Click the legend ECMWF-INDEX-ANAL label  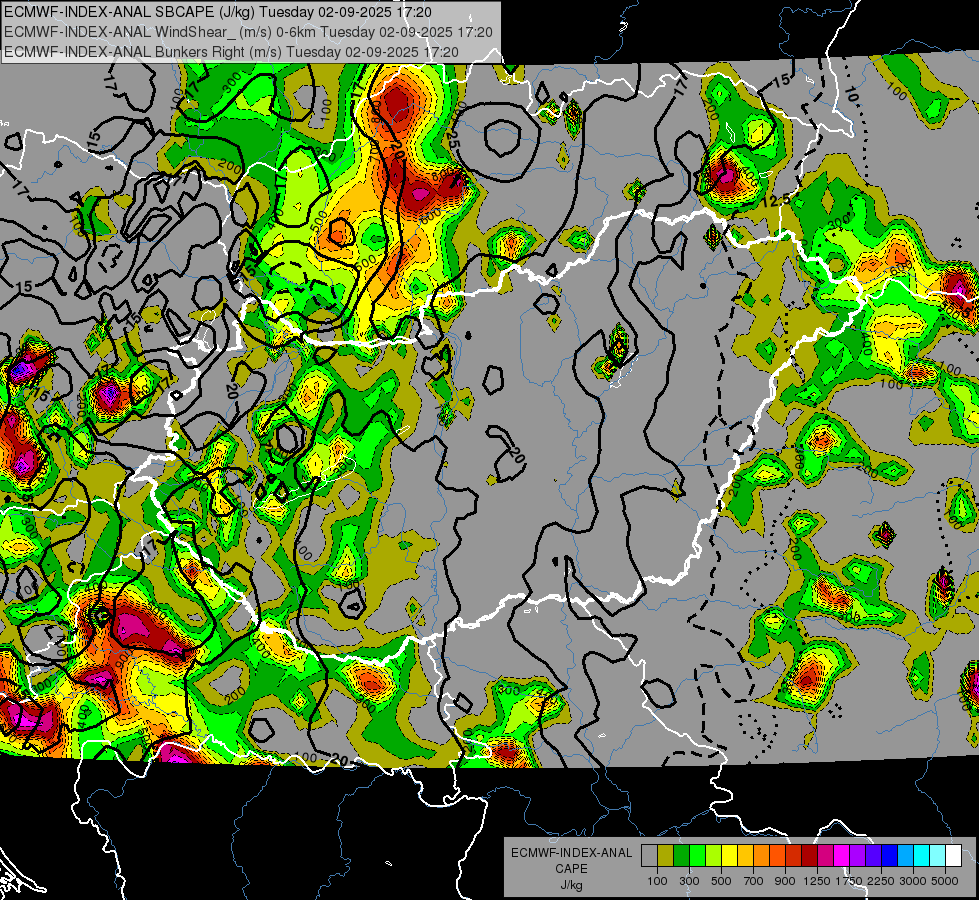(572, 853)
